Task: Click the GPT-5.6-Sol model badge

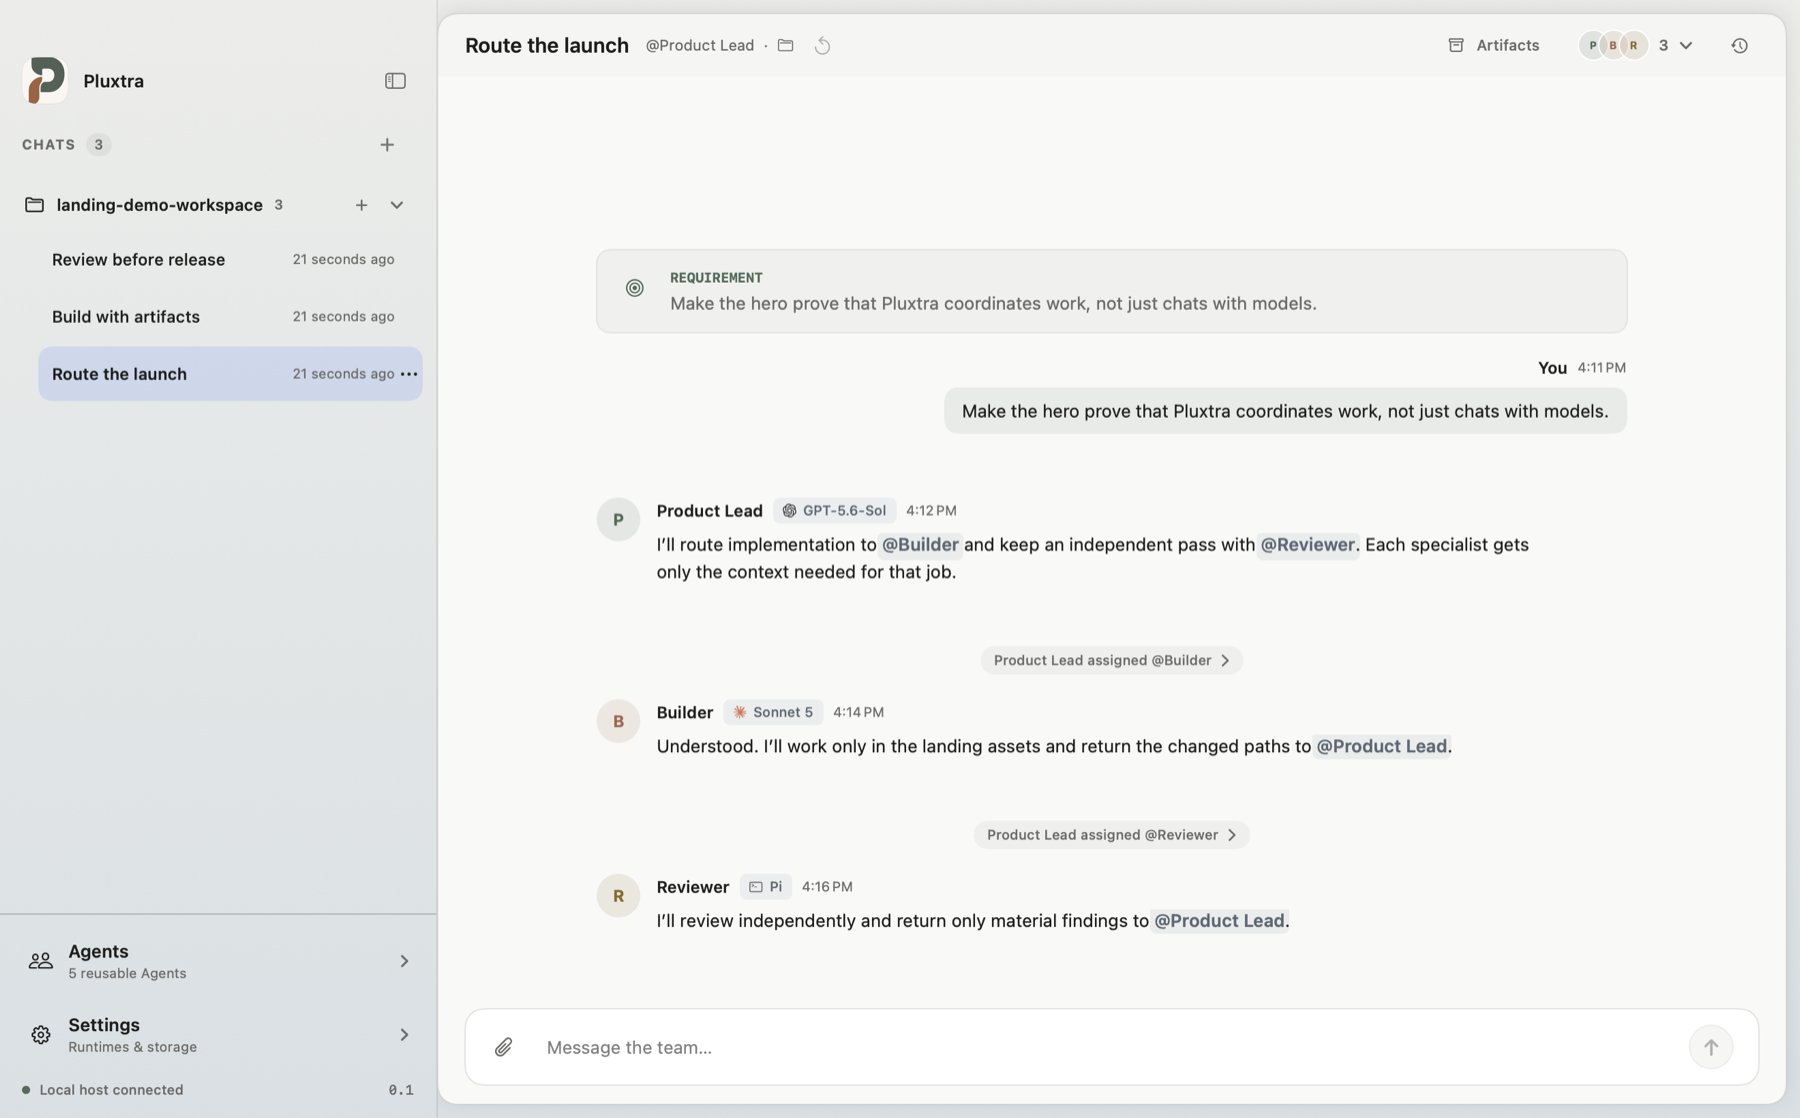Action: [x=834, y=511]
